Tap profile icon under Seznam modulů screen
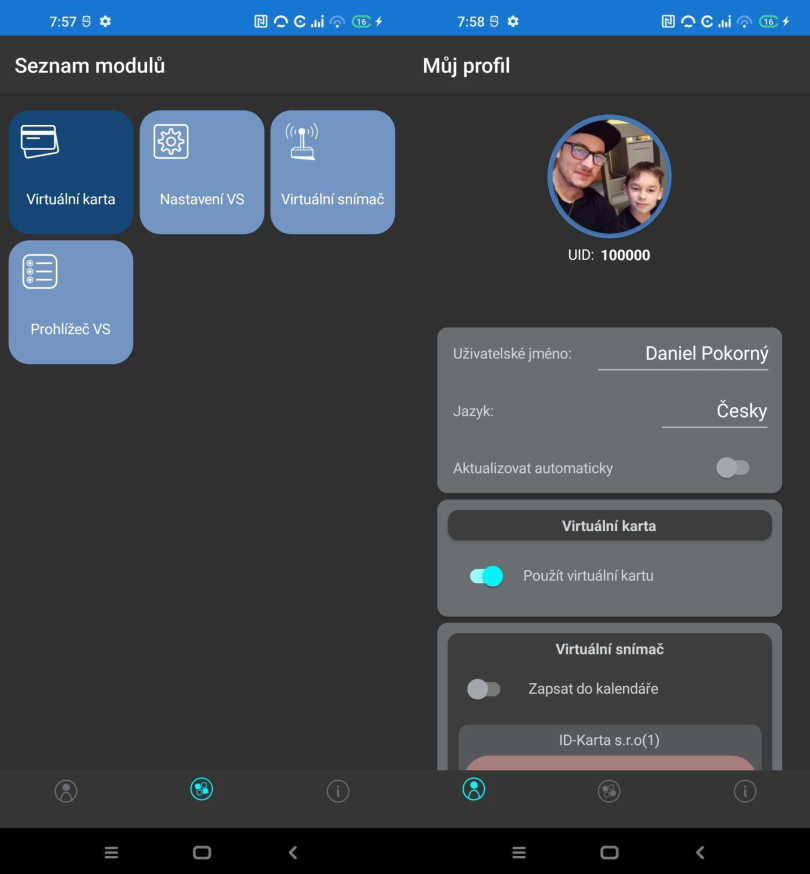Viewport: 810px width, 874px height. click(x=66, y=791)
